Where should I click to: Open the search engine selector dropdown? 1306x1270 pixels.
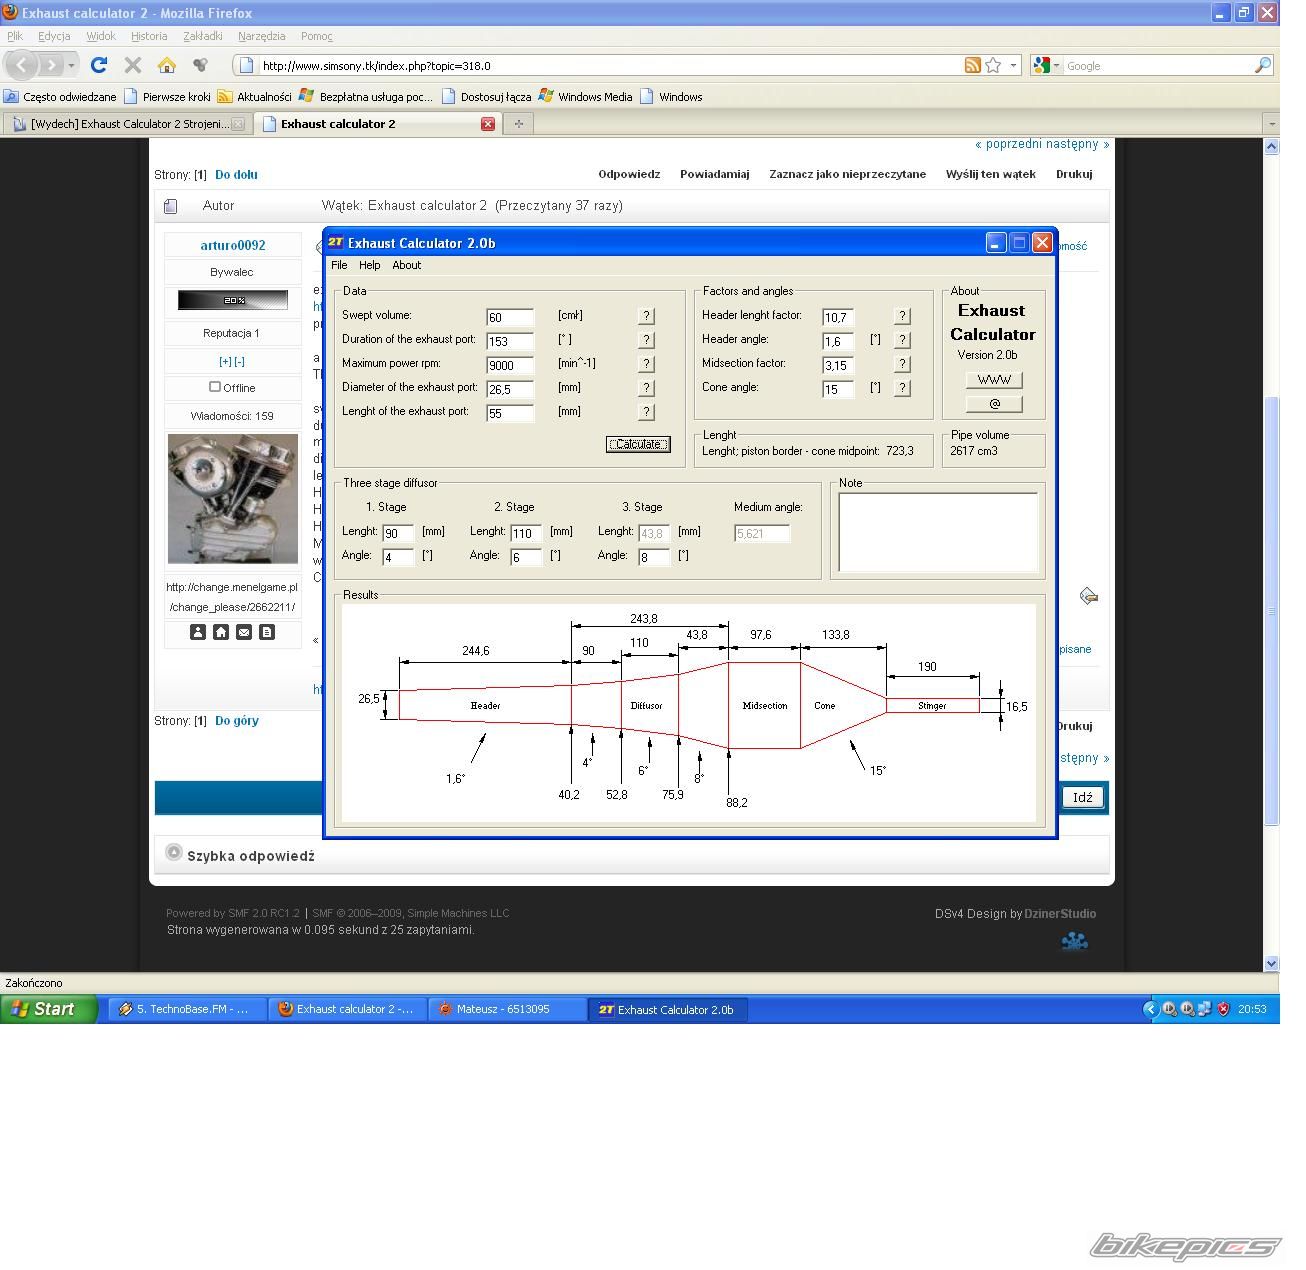(x=1047, y=66)
